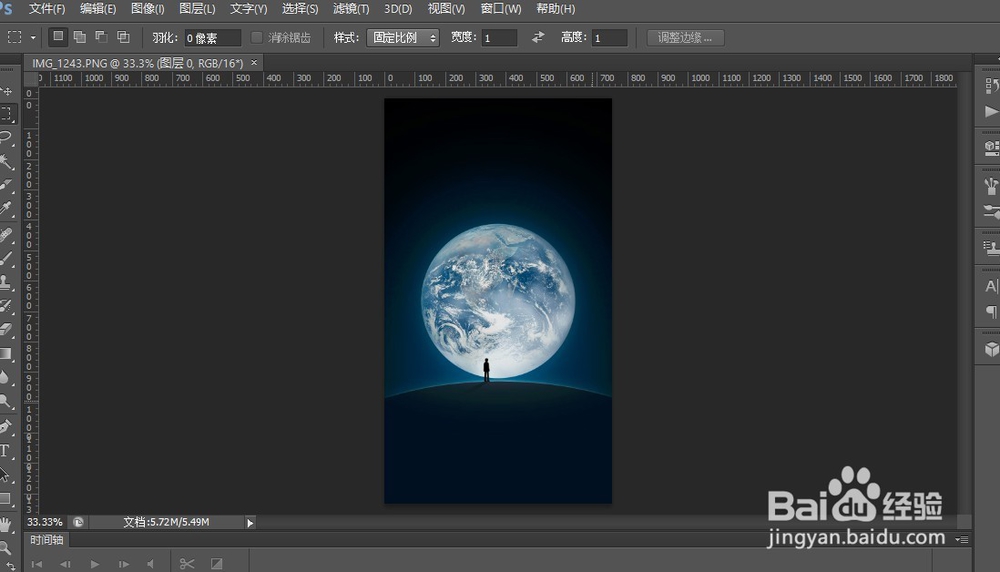Screen dimensions: 1000x572
Task: Expand the status bar info arrow
Action: tap(250, 523)
